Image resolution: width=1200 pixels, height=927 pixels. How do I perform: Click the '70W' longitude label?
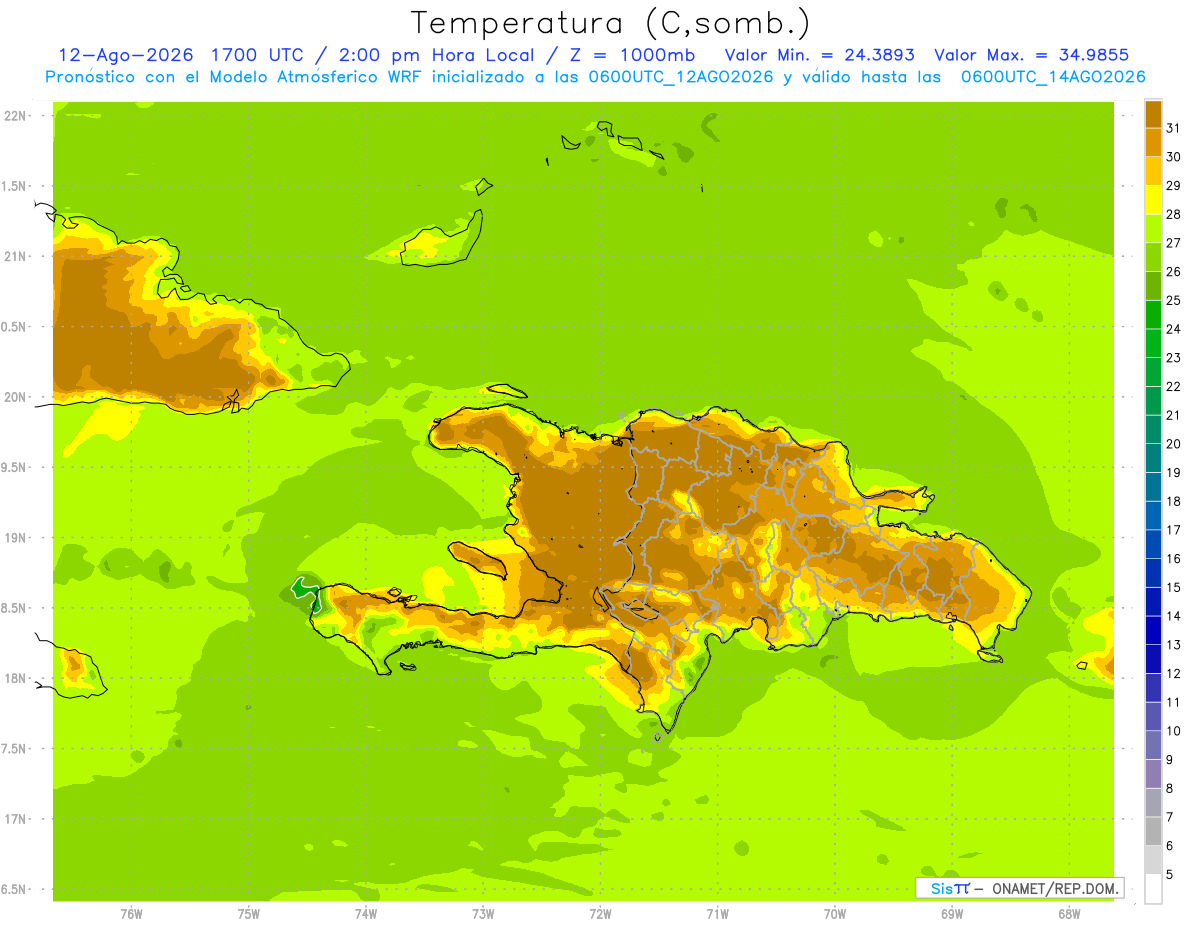click(x=834, y=914)
